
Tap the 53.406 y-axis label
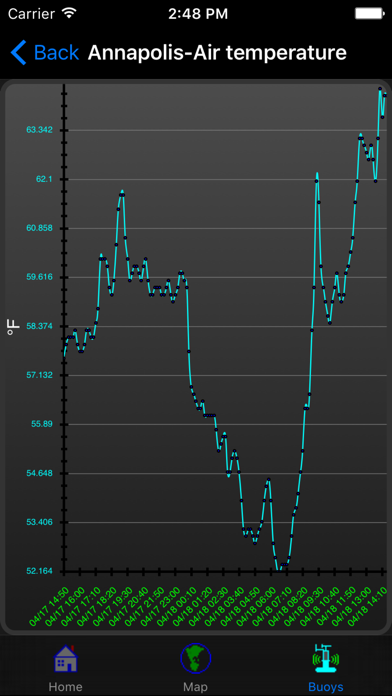click(x=40, y=522)
